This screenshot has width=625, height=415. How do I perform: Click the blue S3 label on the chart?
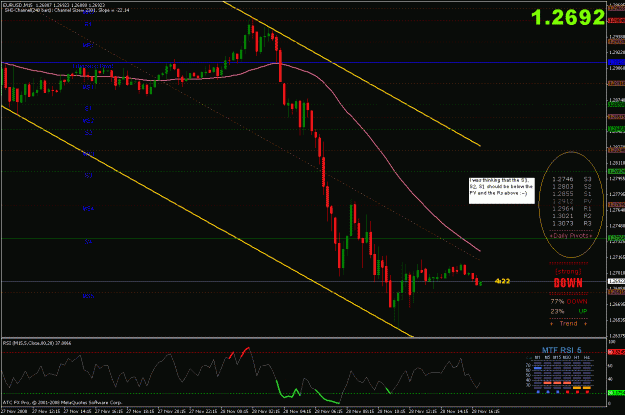coord(88,175)
